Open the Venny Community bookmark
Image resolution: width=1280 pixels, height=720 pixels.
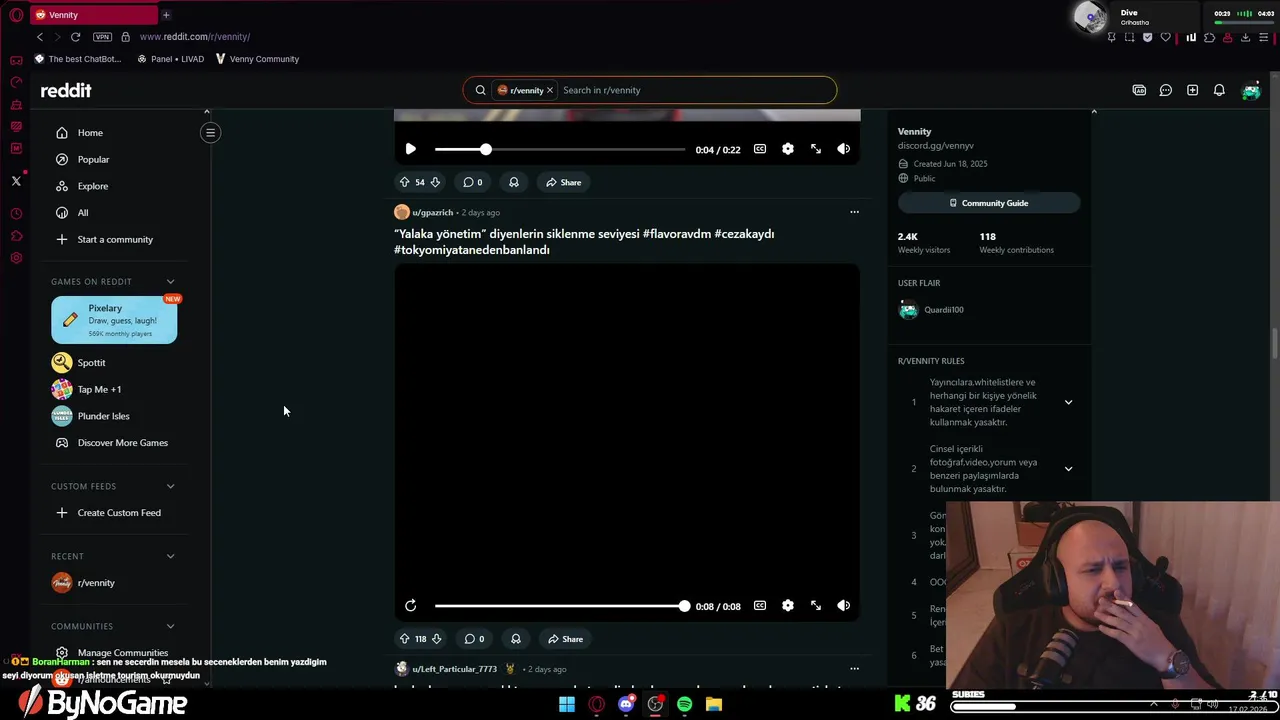pos(257,59)
